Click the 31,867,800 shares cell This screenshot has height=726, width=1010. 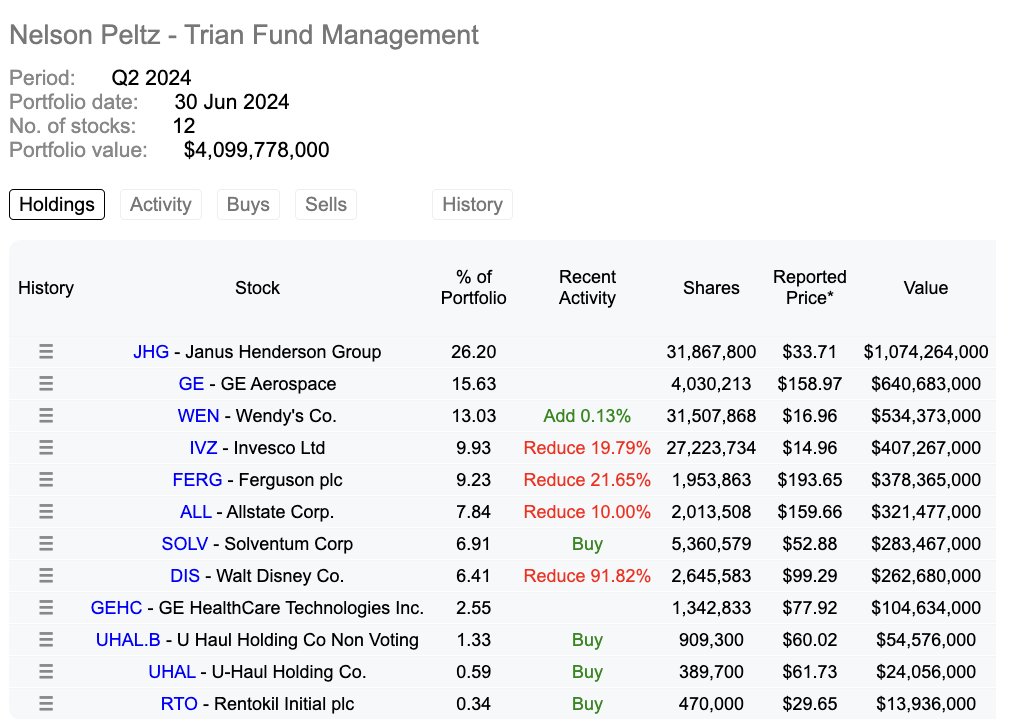[711, 352]
